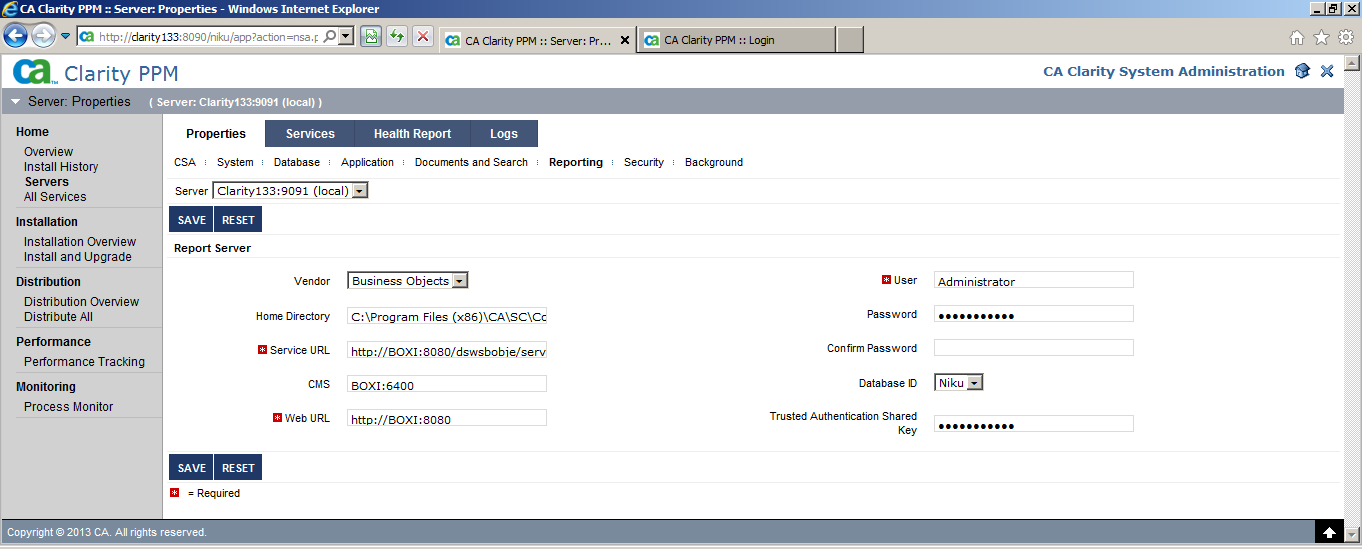Screen dimensions: 1362x549
Task: Click the bottom SAVE button
Action: coord(191,468)
